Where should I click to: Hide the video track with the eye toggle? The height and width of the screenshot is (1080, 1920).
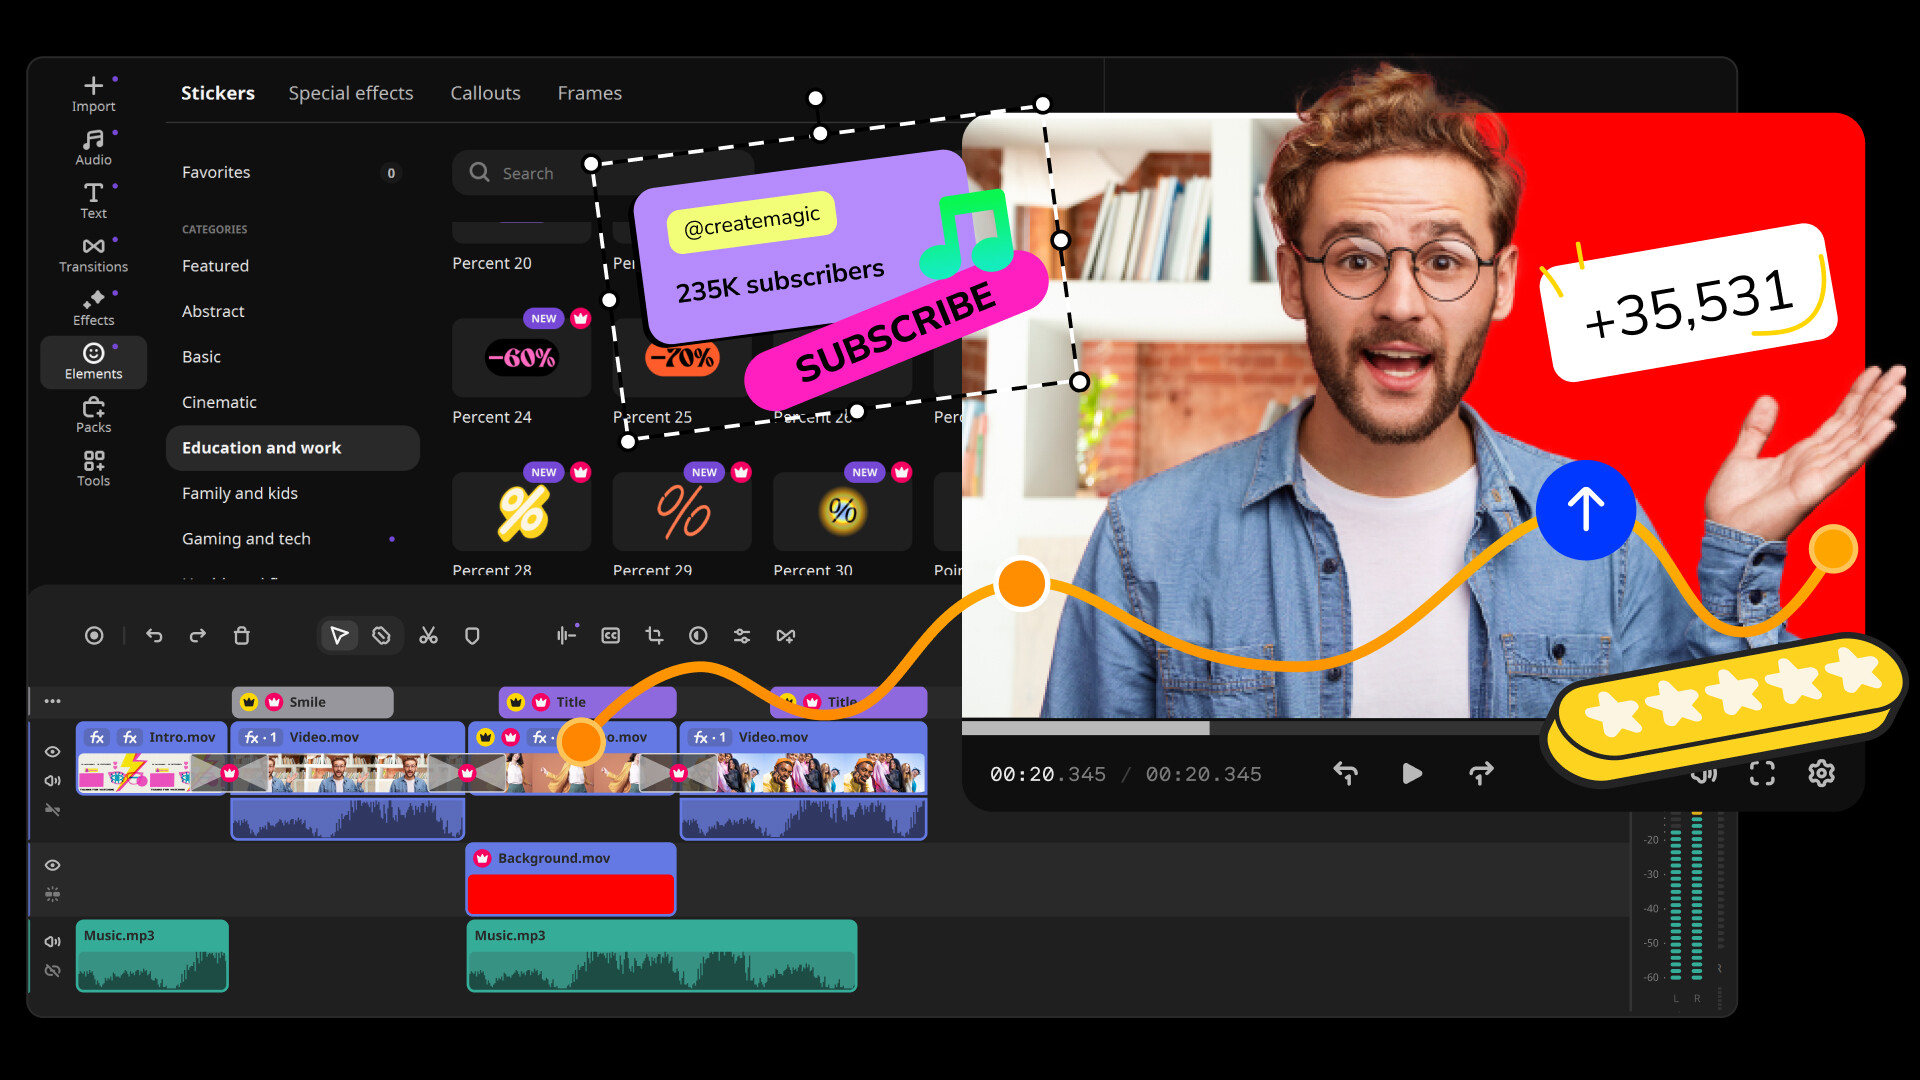(52, 752)
